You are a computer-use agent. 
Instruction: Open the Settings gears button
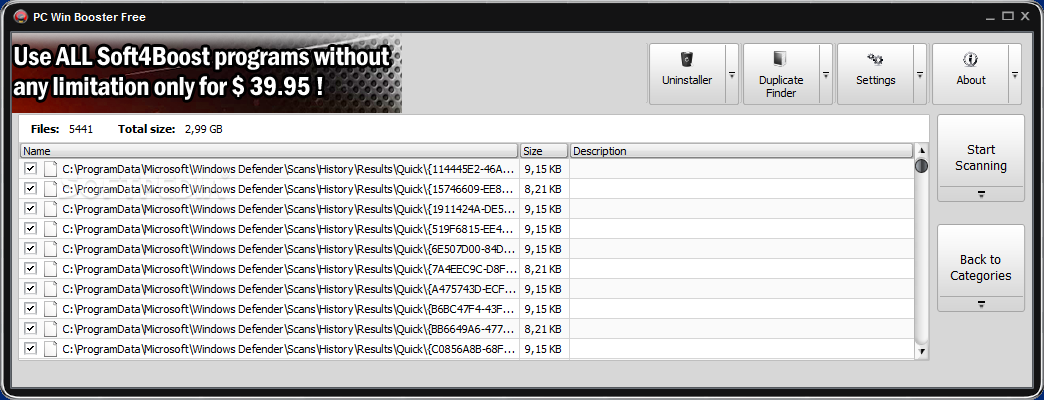click(x=875, y=74)
